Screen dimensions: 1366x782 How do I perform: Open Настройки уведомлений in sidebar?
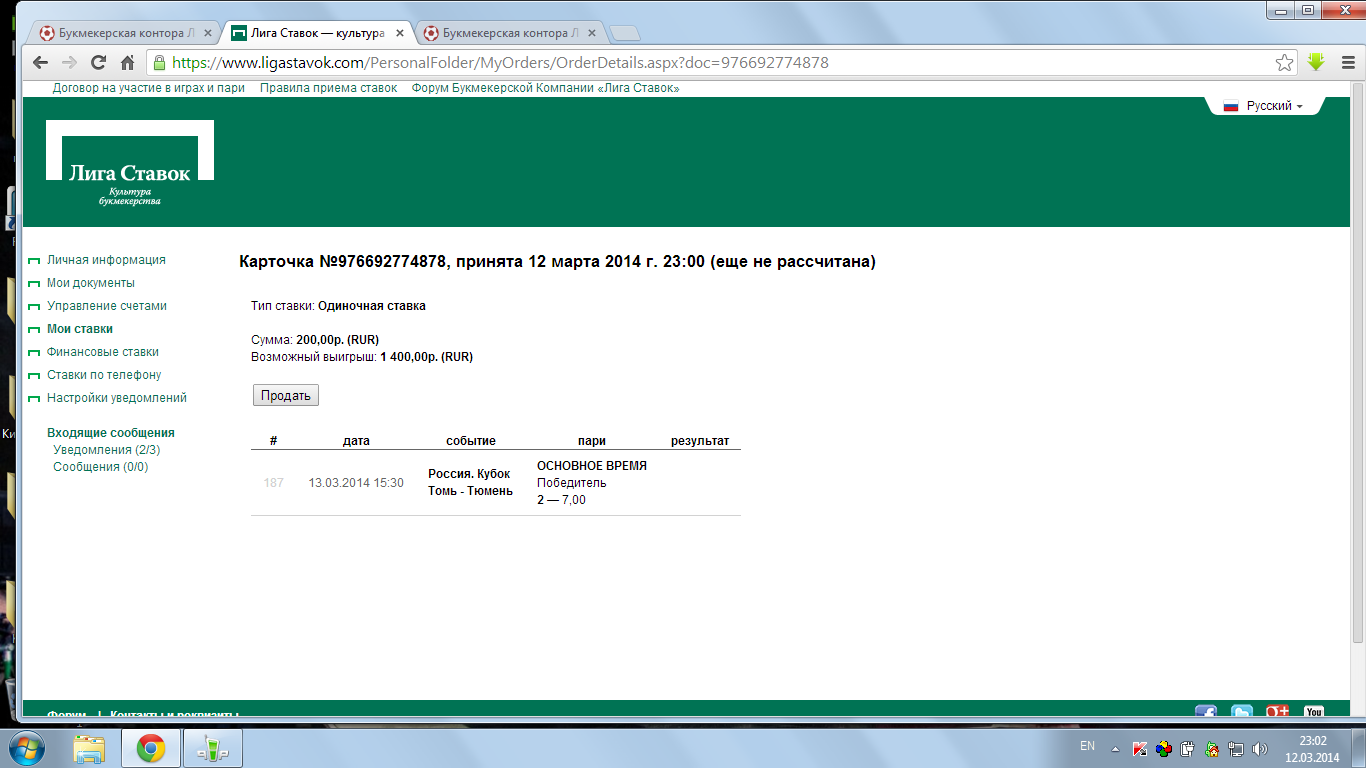point(117,398)
